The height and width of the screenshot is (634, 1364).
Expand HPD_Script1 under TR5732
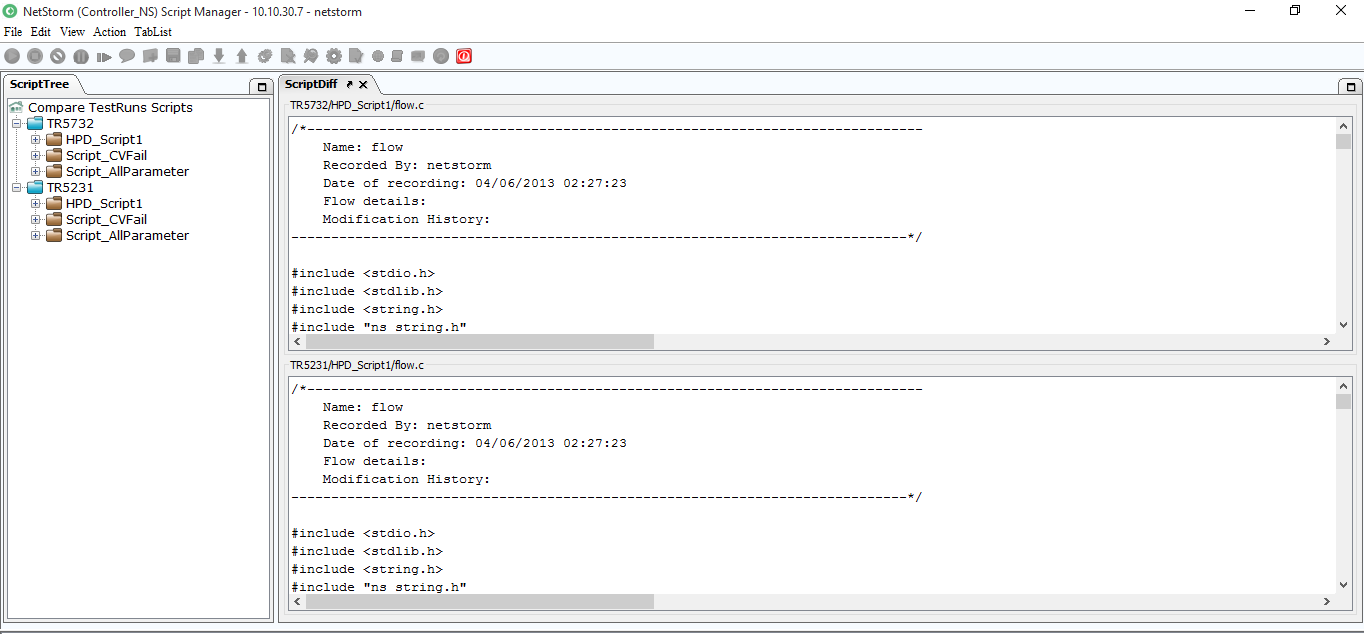[36, 140]
